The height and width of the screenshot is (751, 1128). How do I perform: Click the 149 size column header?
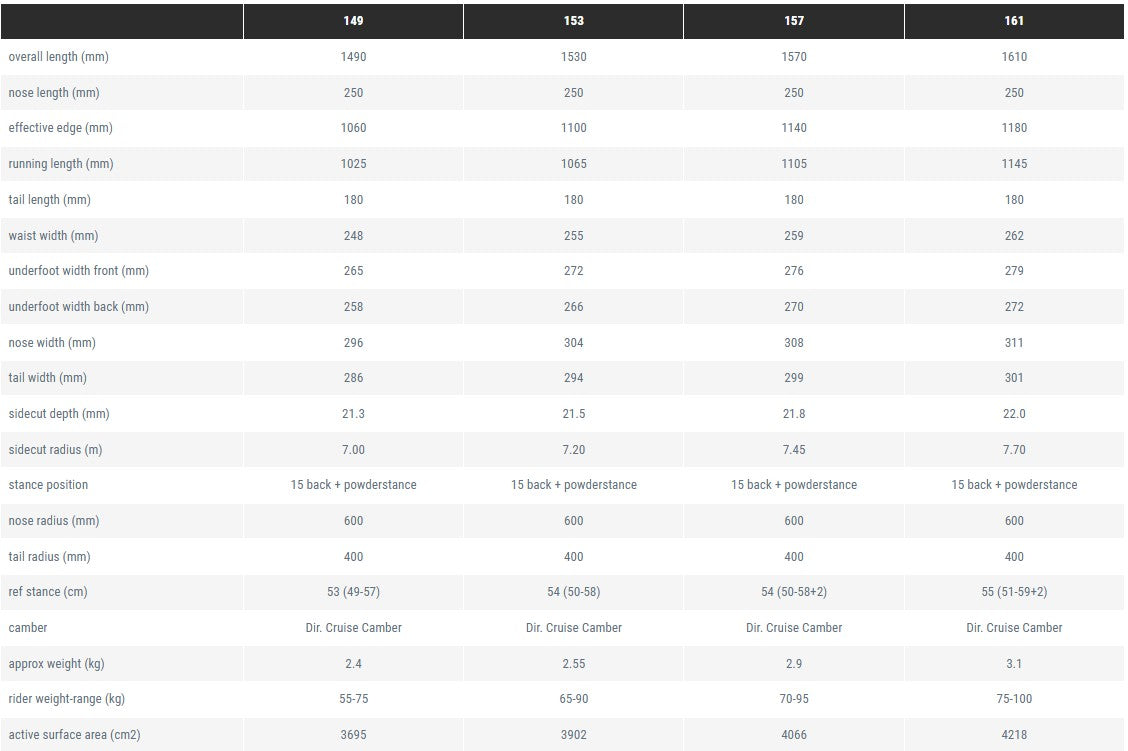point(353,21)
